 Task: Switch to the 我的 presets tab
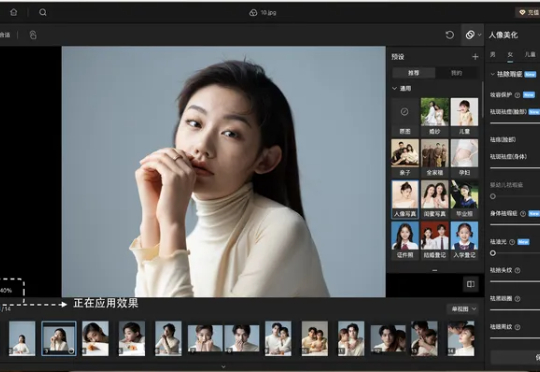[457, 73]
